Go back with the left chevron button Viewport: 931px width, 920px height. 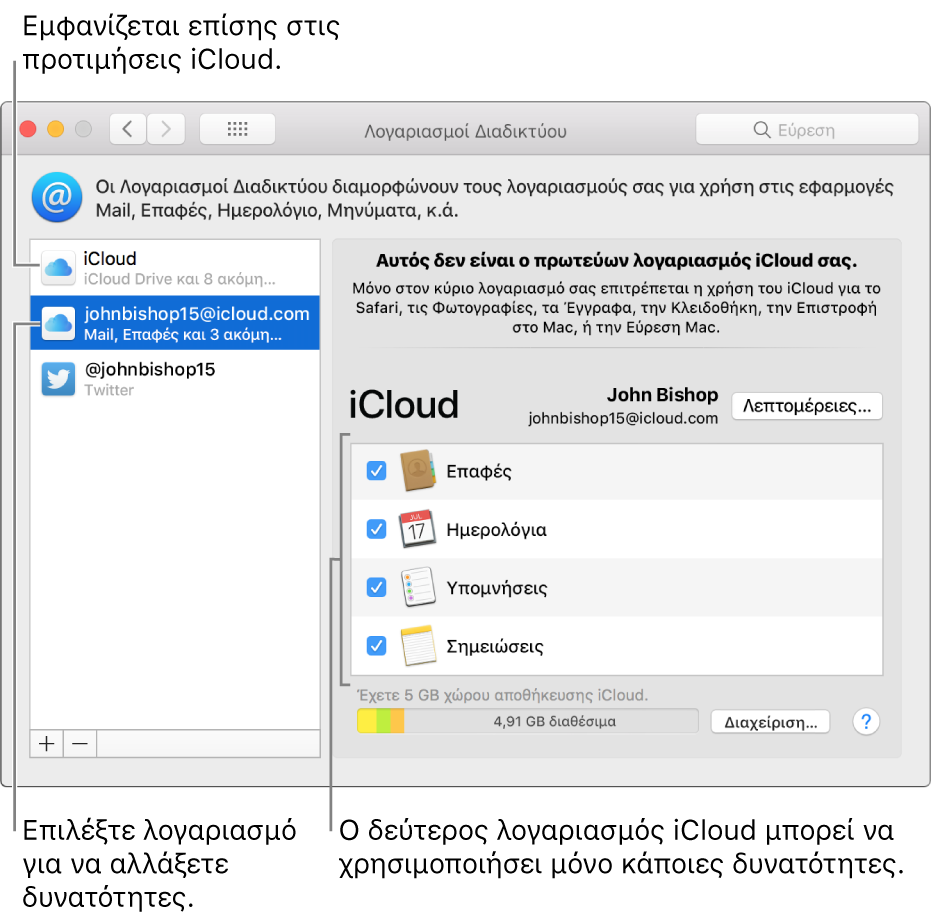pos(128,129)
